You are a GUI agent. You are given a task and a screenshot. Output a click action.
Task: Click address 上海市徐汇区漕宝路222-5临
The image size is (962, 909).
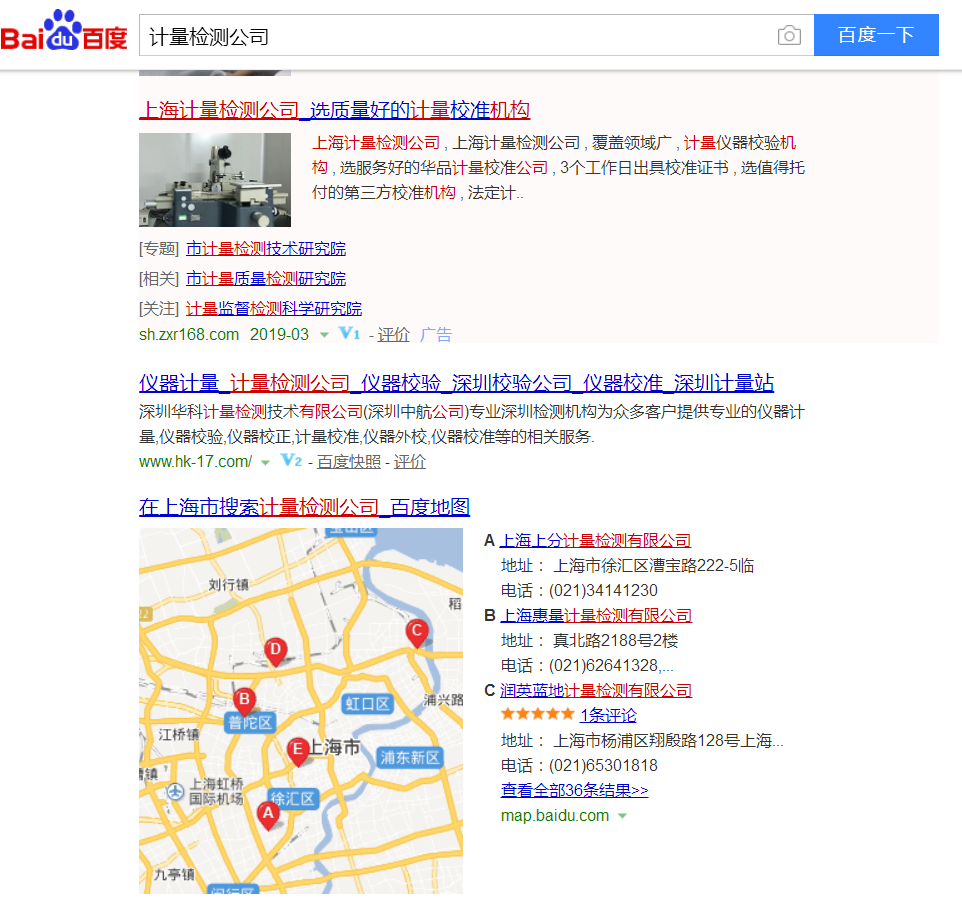pyautogui.click(x=653, y=565)
